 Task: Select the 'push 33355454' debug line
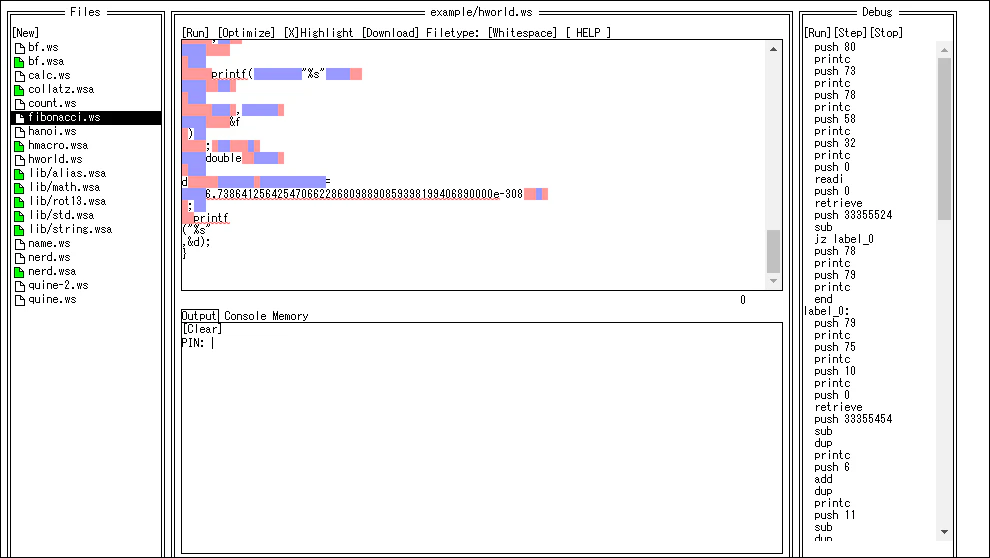pos(853,419)
